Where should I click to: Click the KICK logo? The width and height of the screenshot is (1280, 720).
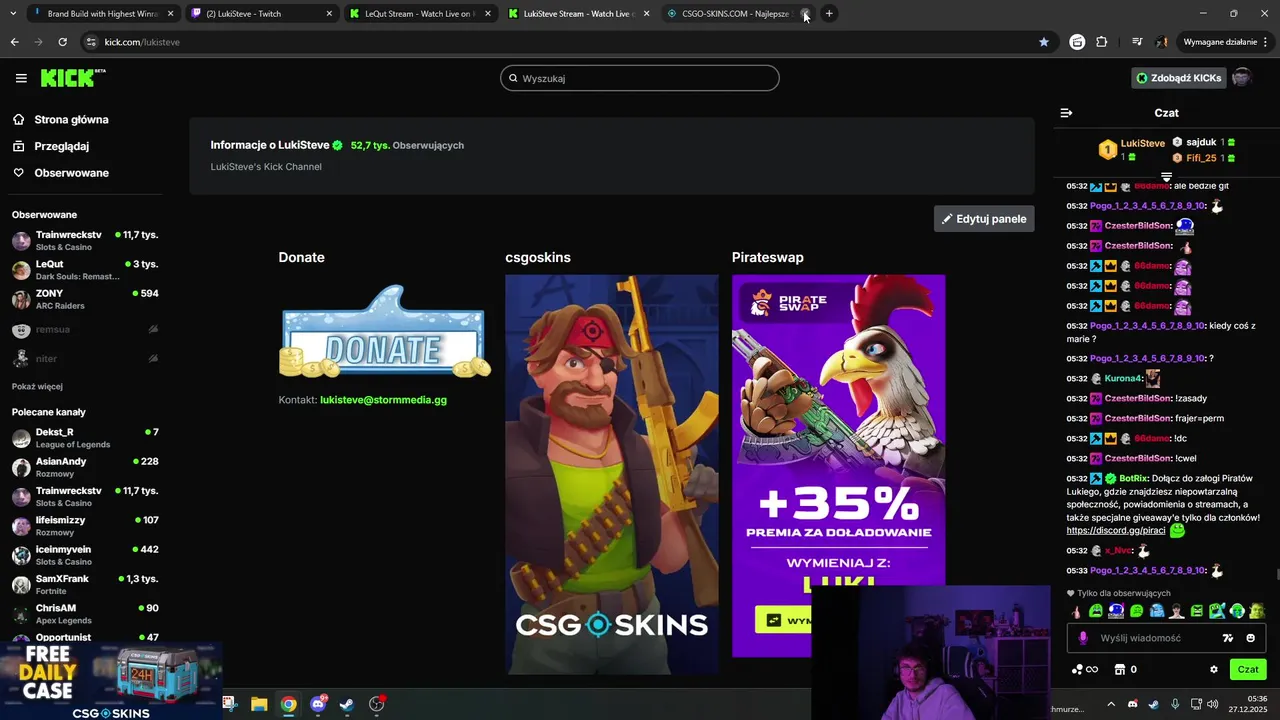click(73, 78)
